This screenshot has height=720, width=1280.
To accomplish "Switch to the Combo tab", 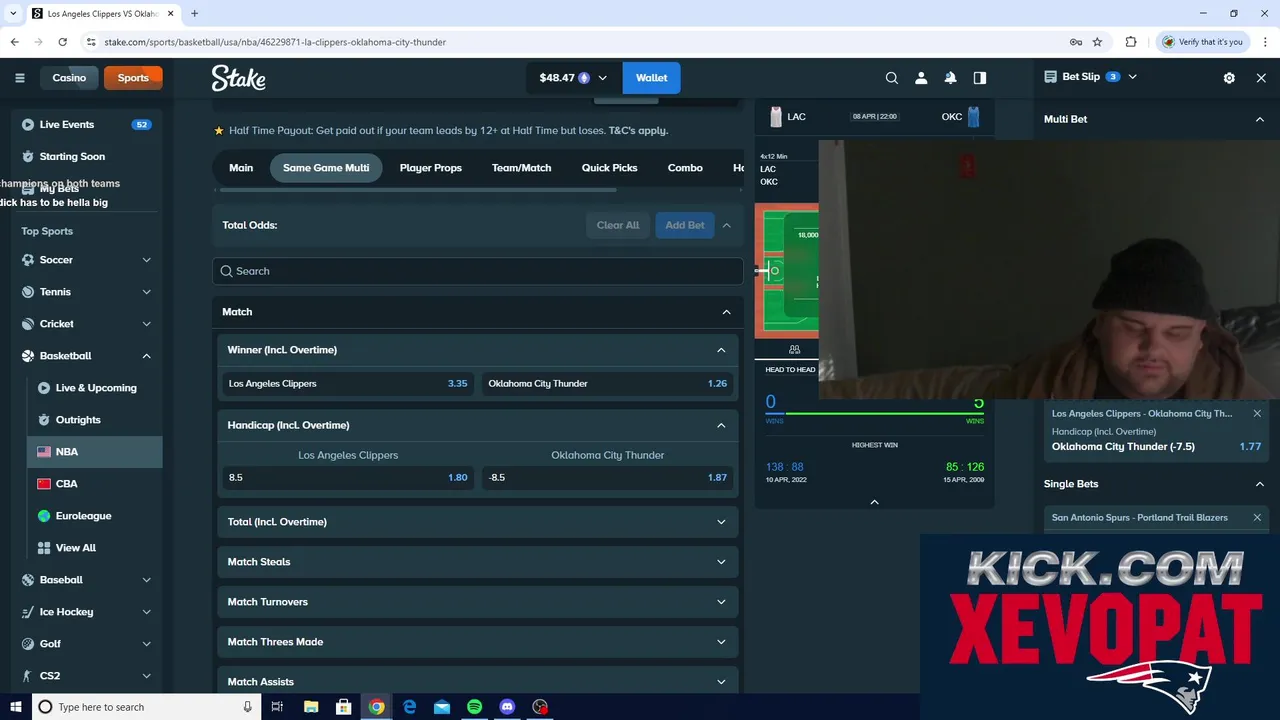I will pyautogui.click(x=685, y=168).
